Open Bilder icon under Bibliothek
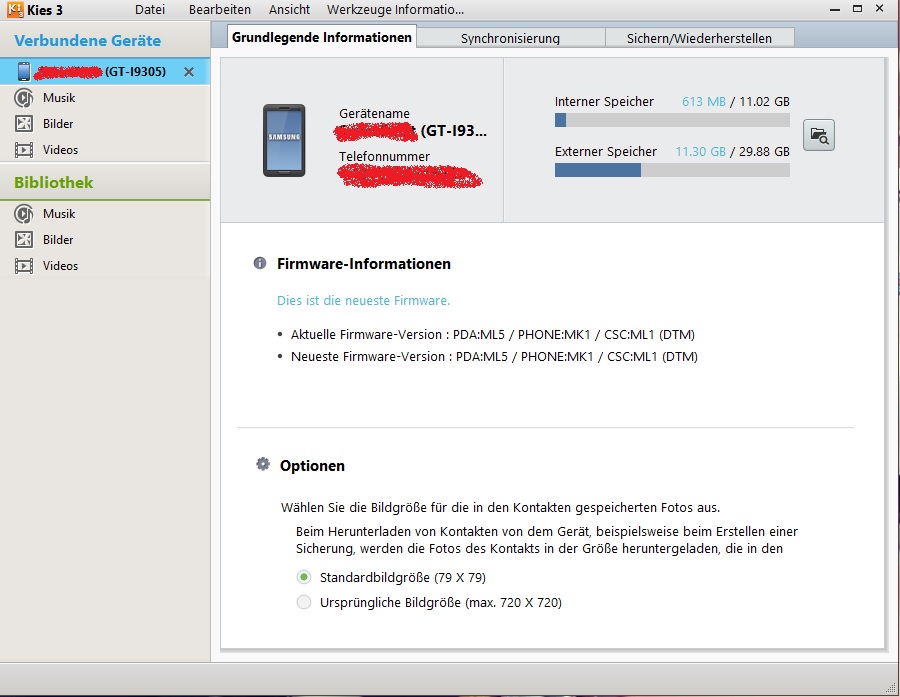This screenshot has width=900, height=697. click(24, 239)
